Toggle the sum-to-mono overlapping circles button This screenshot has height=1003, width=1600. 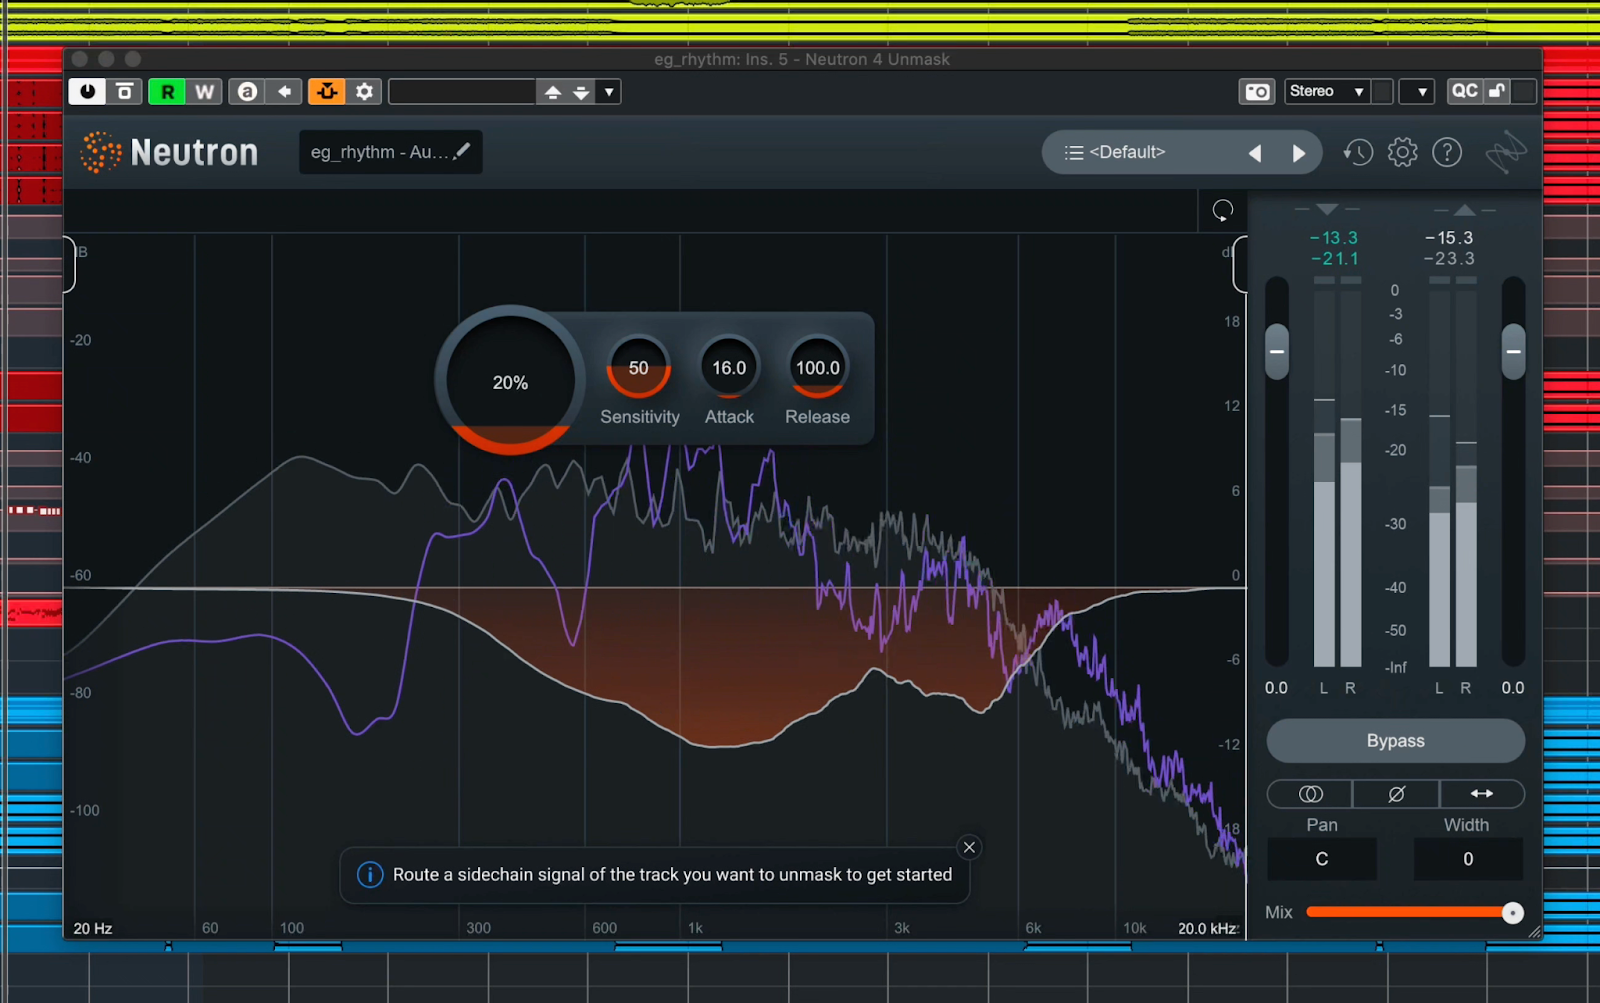coord(1310,793)
